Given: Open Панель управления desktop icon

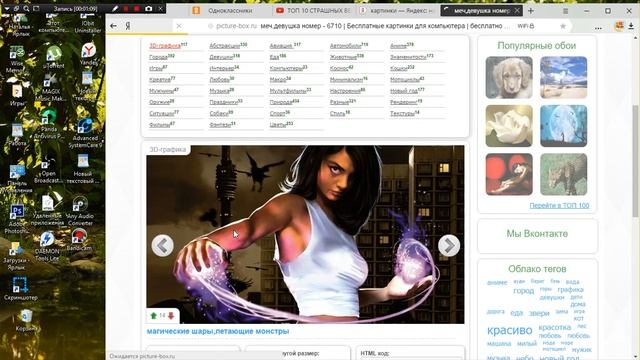Looking at the screenshot, I should pyautogui.click(x=17, y=179).
